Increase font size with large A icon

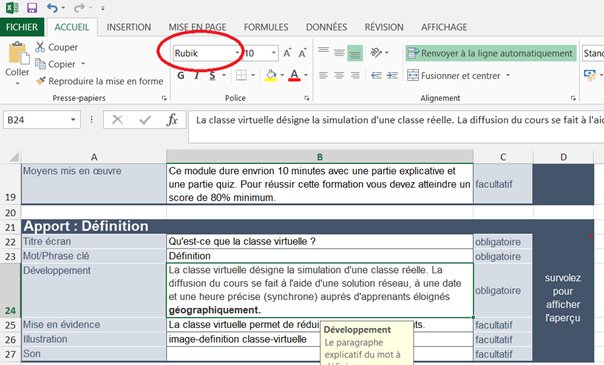[287, 53]
